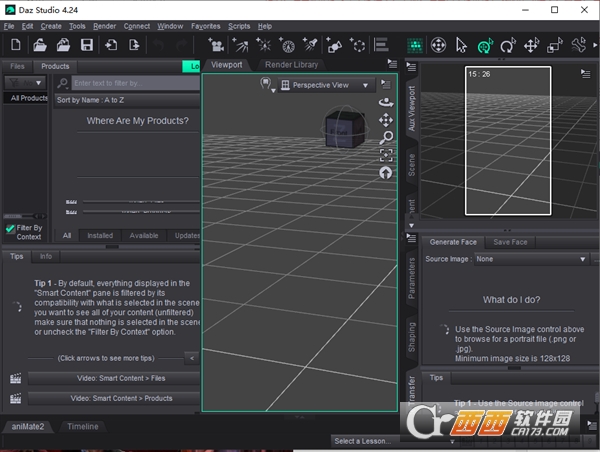Open the Parameters side tab
Viewport: 600px width, 452px height.
click(x=411, y=278)
